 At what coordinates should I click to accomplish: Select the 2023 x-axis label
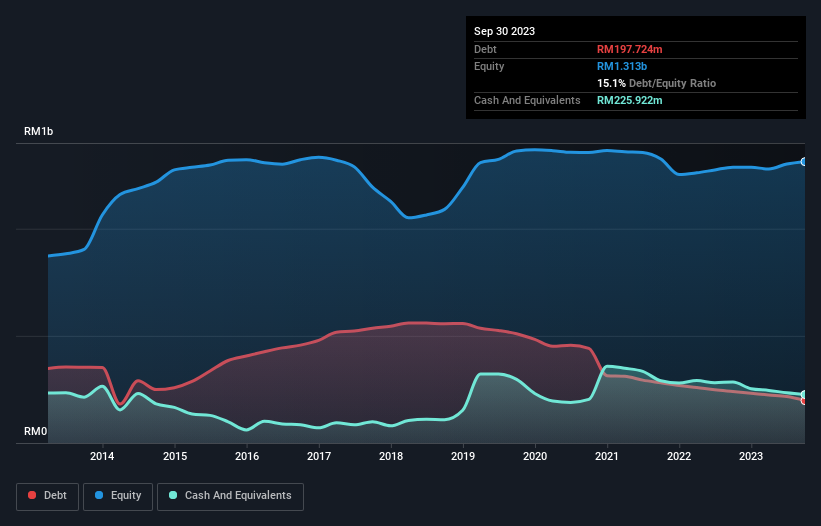pos(751,457)
